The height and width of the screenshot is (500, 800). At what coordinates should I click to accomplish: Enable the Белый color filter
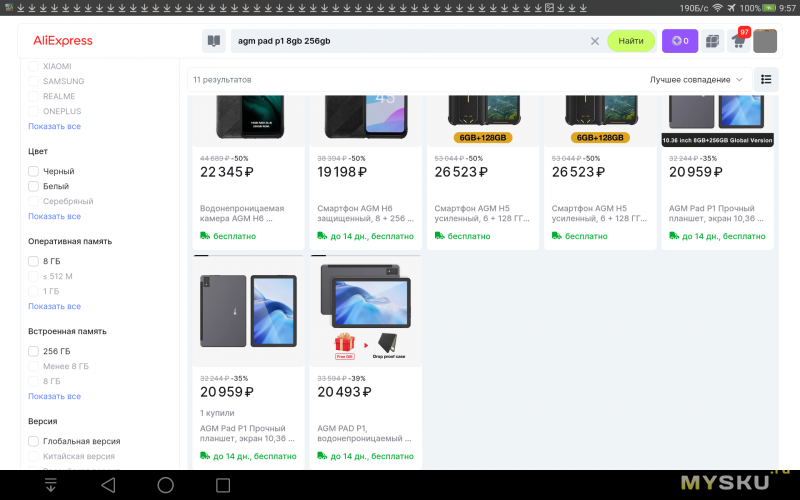coord(33,186)
